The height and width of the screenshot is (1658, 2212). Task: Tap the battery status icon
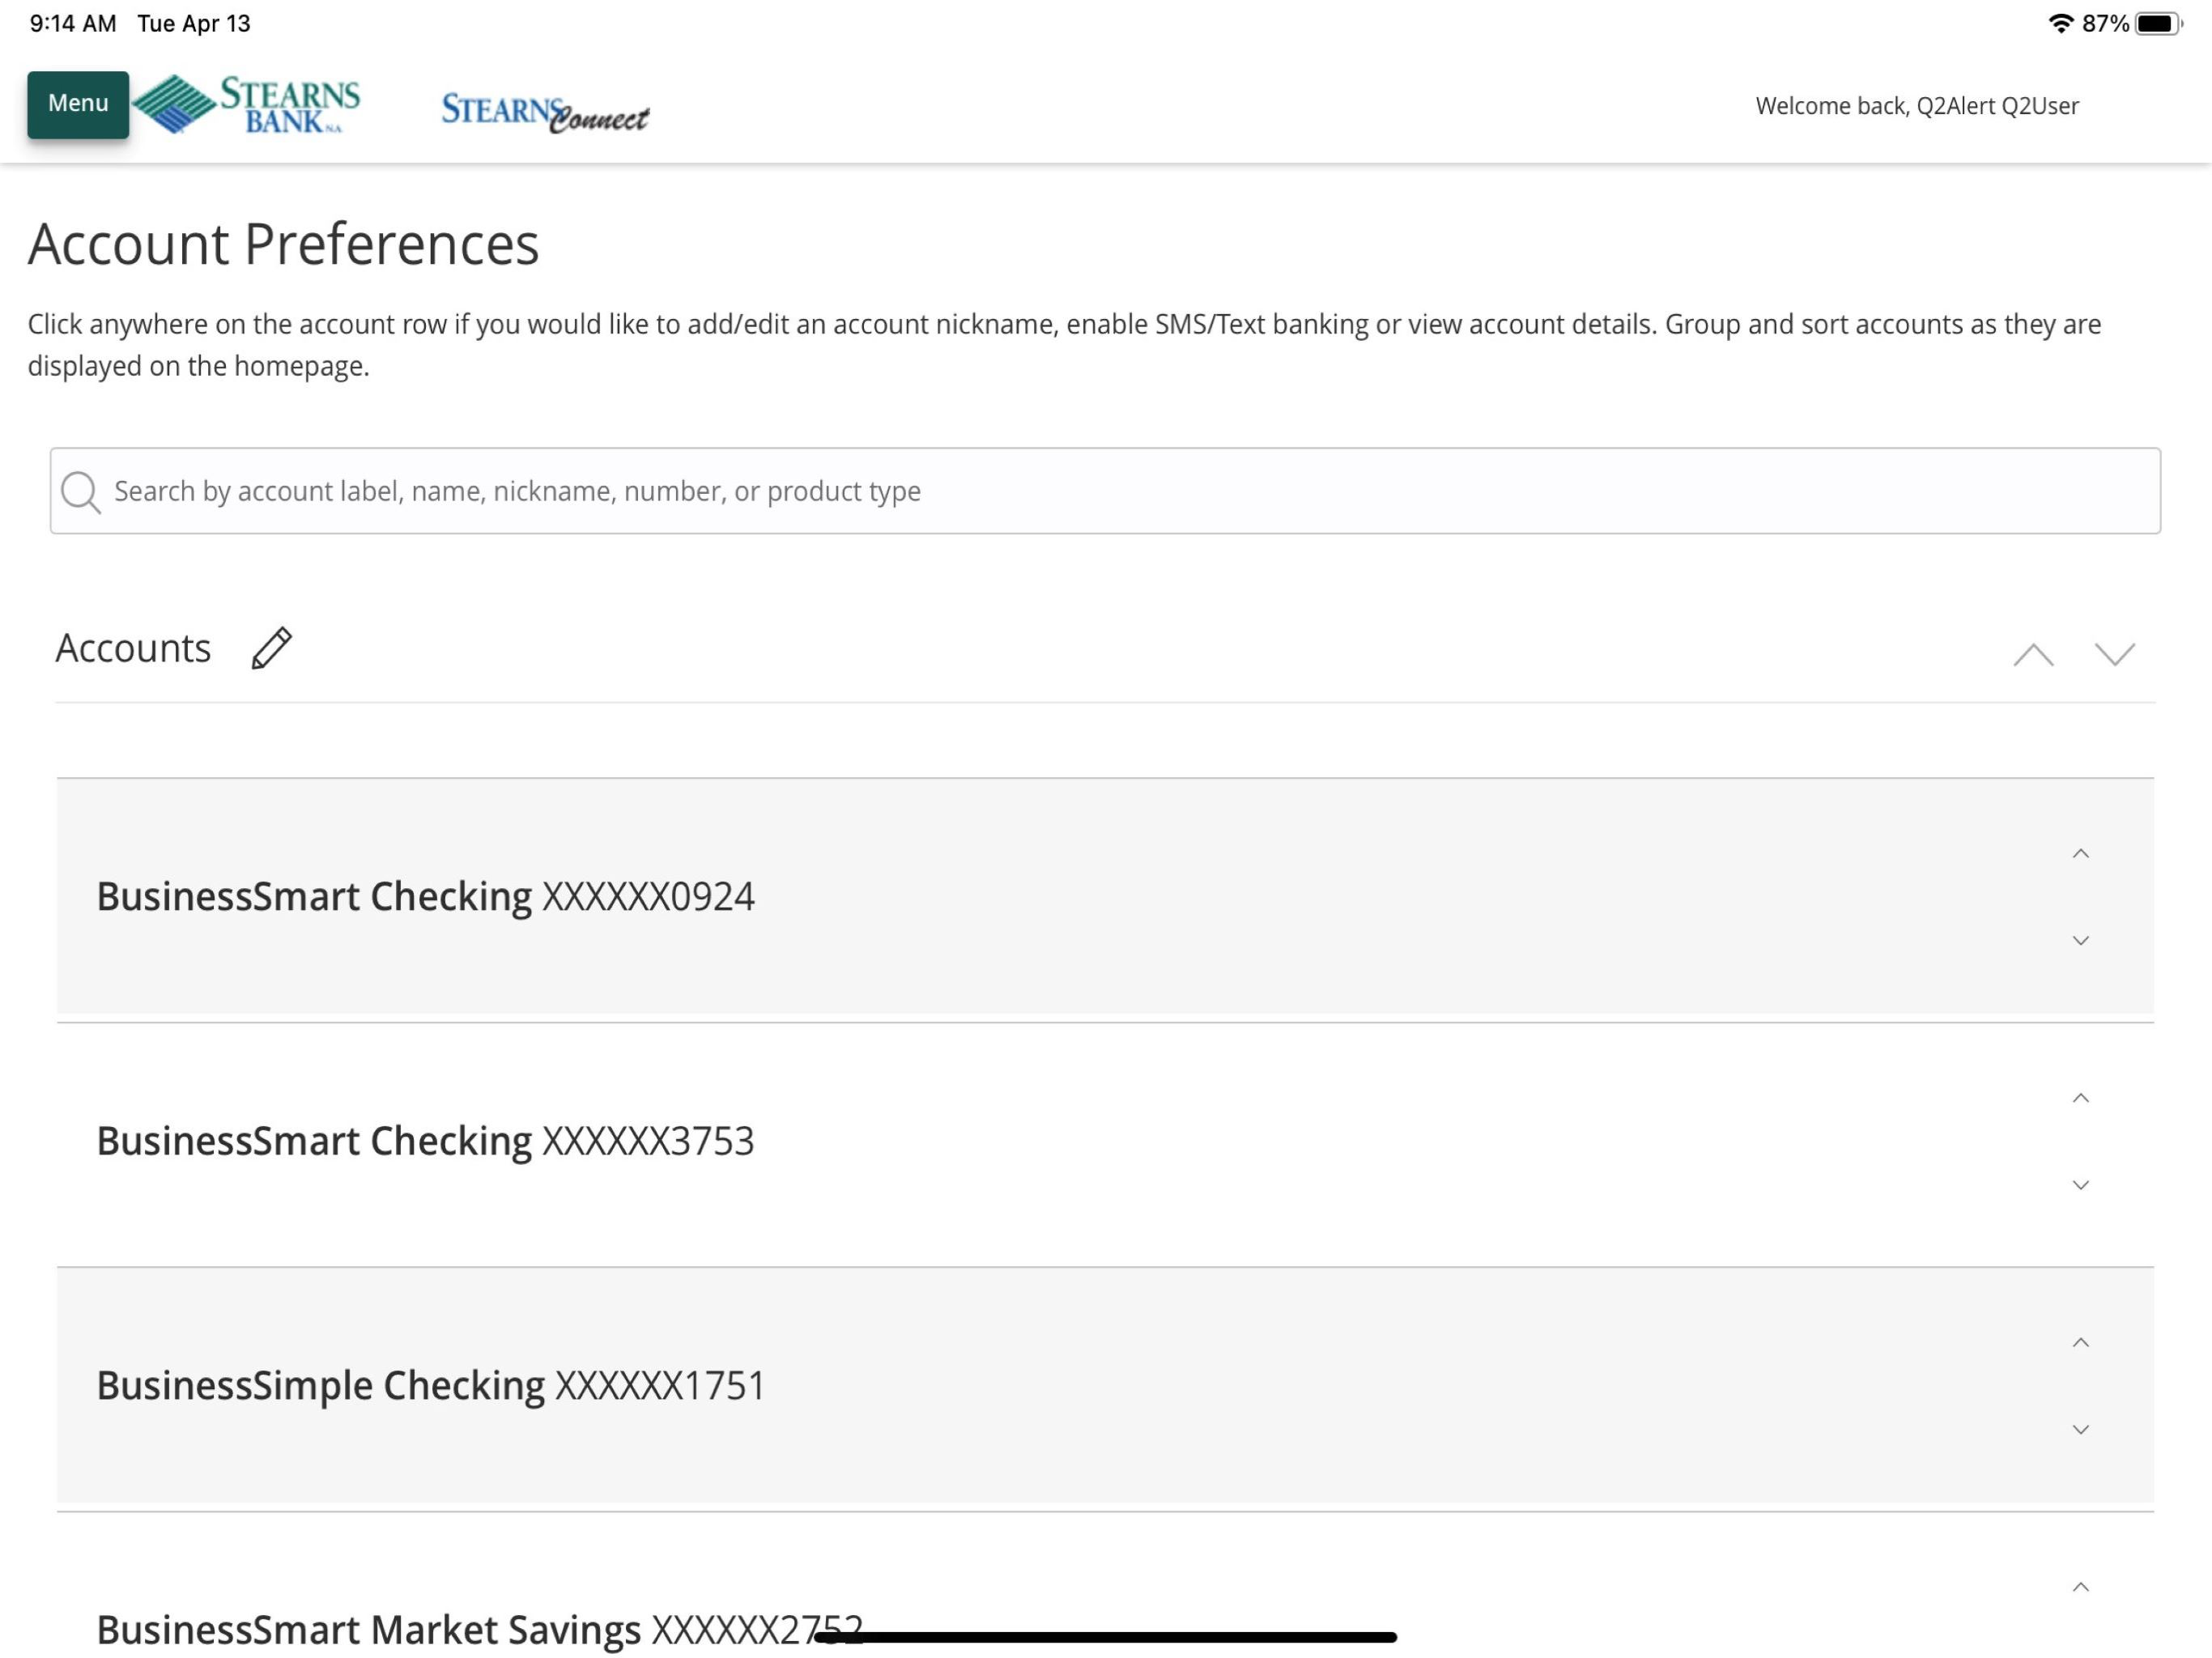pos(2158,23)
